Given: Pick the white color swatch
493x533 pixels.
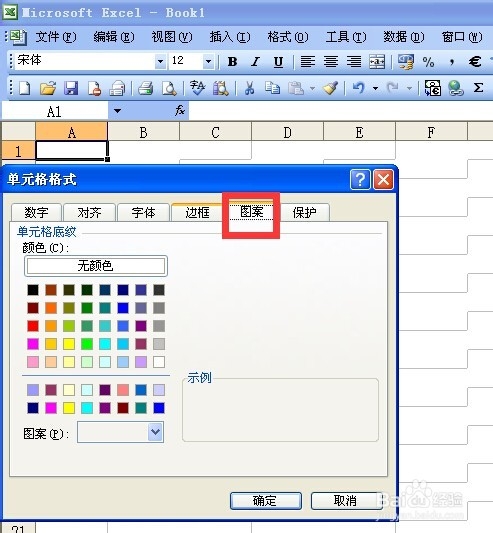Looking at the screenshot, I should pyautogui.click(x=159, y=362).
